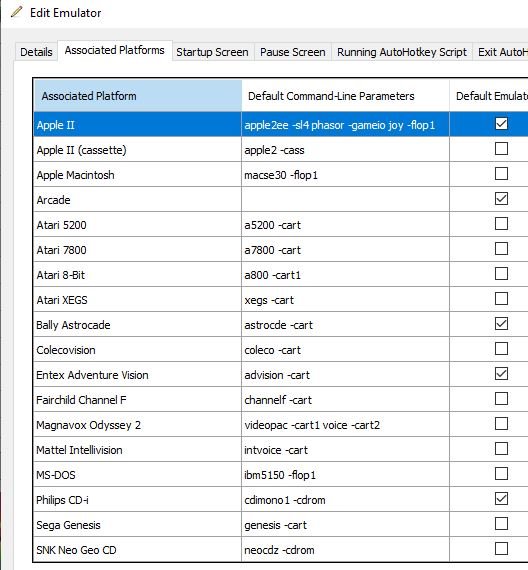Enable the default emulator checkbox for Atari 8-Bit
This screenshot has width=528, height=570.
coord(501,274)
